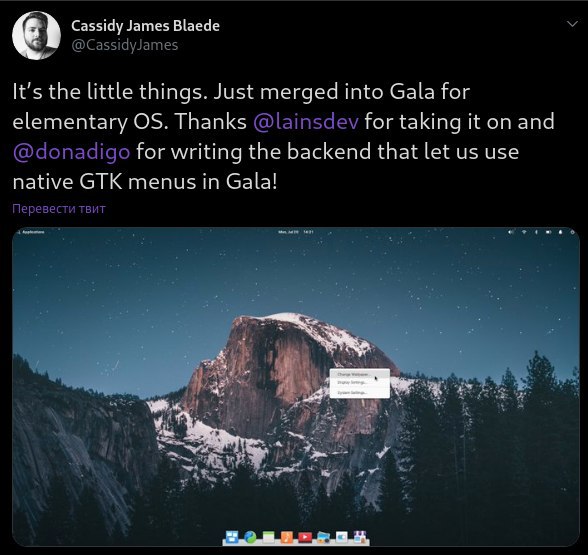Image resolution: width=588 pixels, height=555 pixels.
Task: Launch the blue-green globe web browser icon
Action: click(250, 537)
